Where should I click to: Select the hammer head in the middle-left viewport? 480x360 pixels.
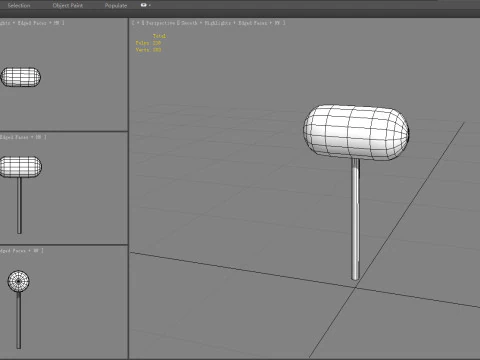click(21, 167)
